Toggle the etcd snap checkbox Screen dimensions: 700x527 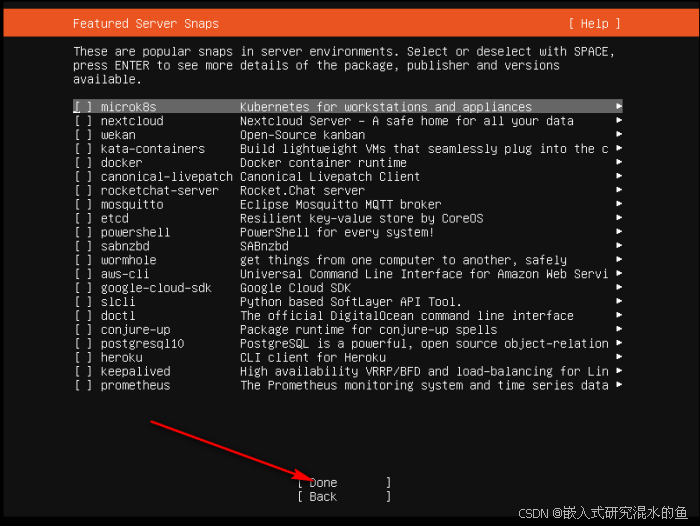[x=83, y=218]
